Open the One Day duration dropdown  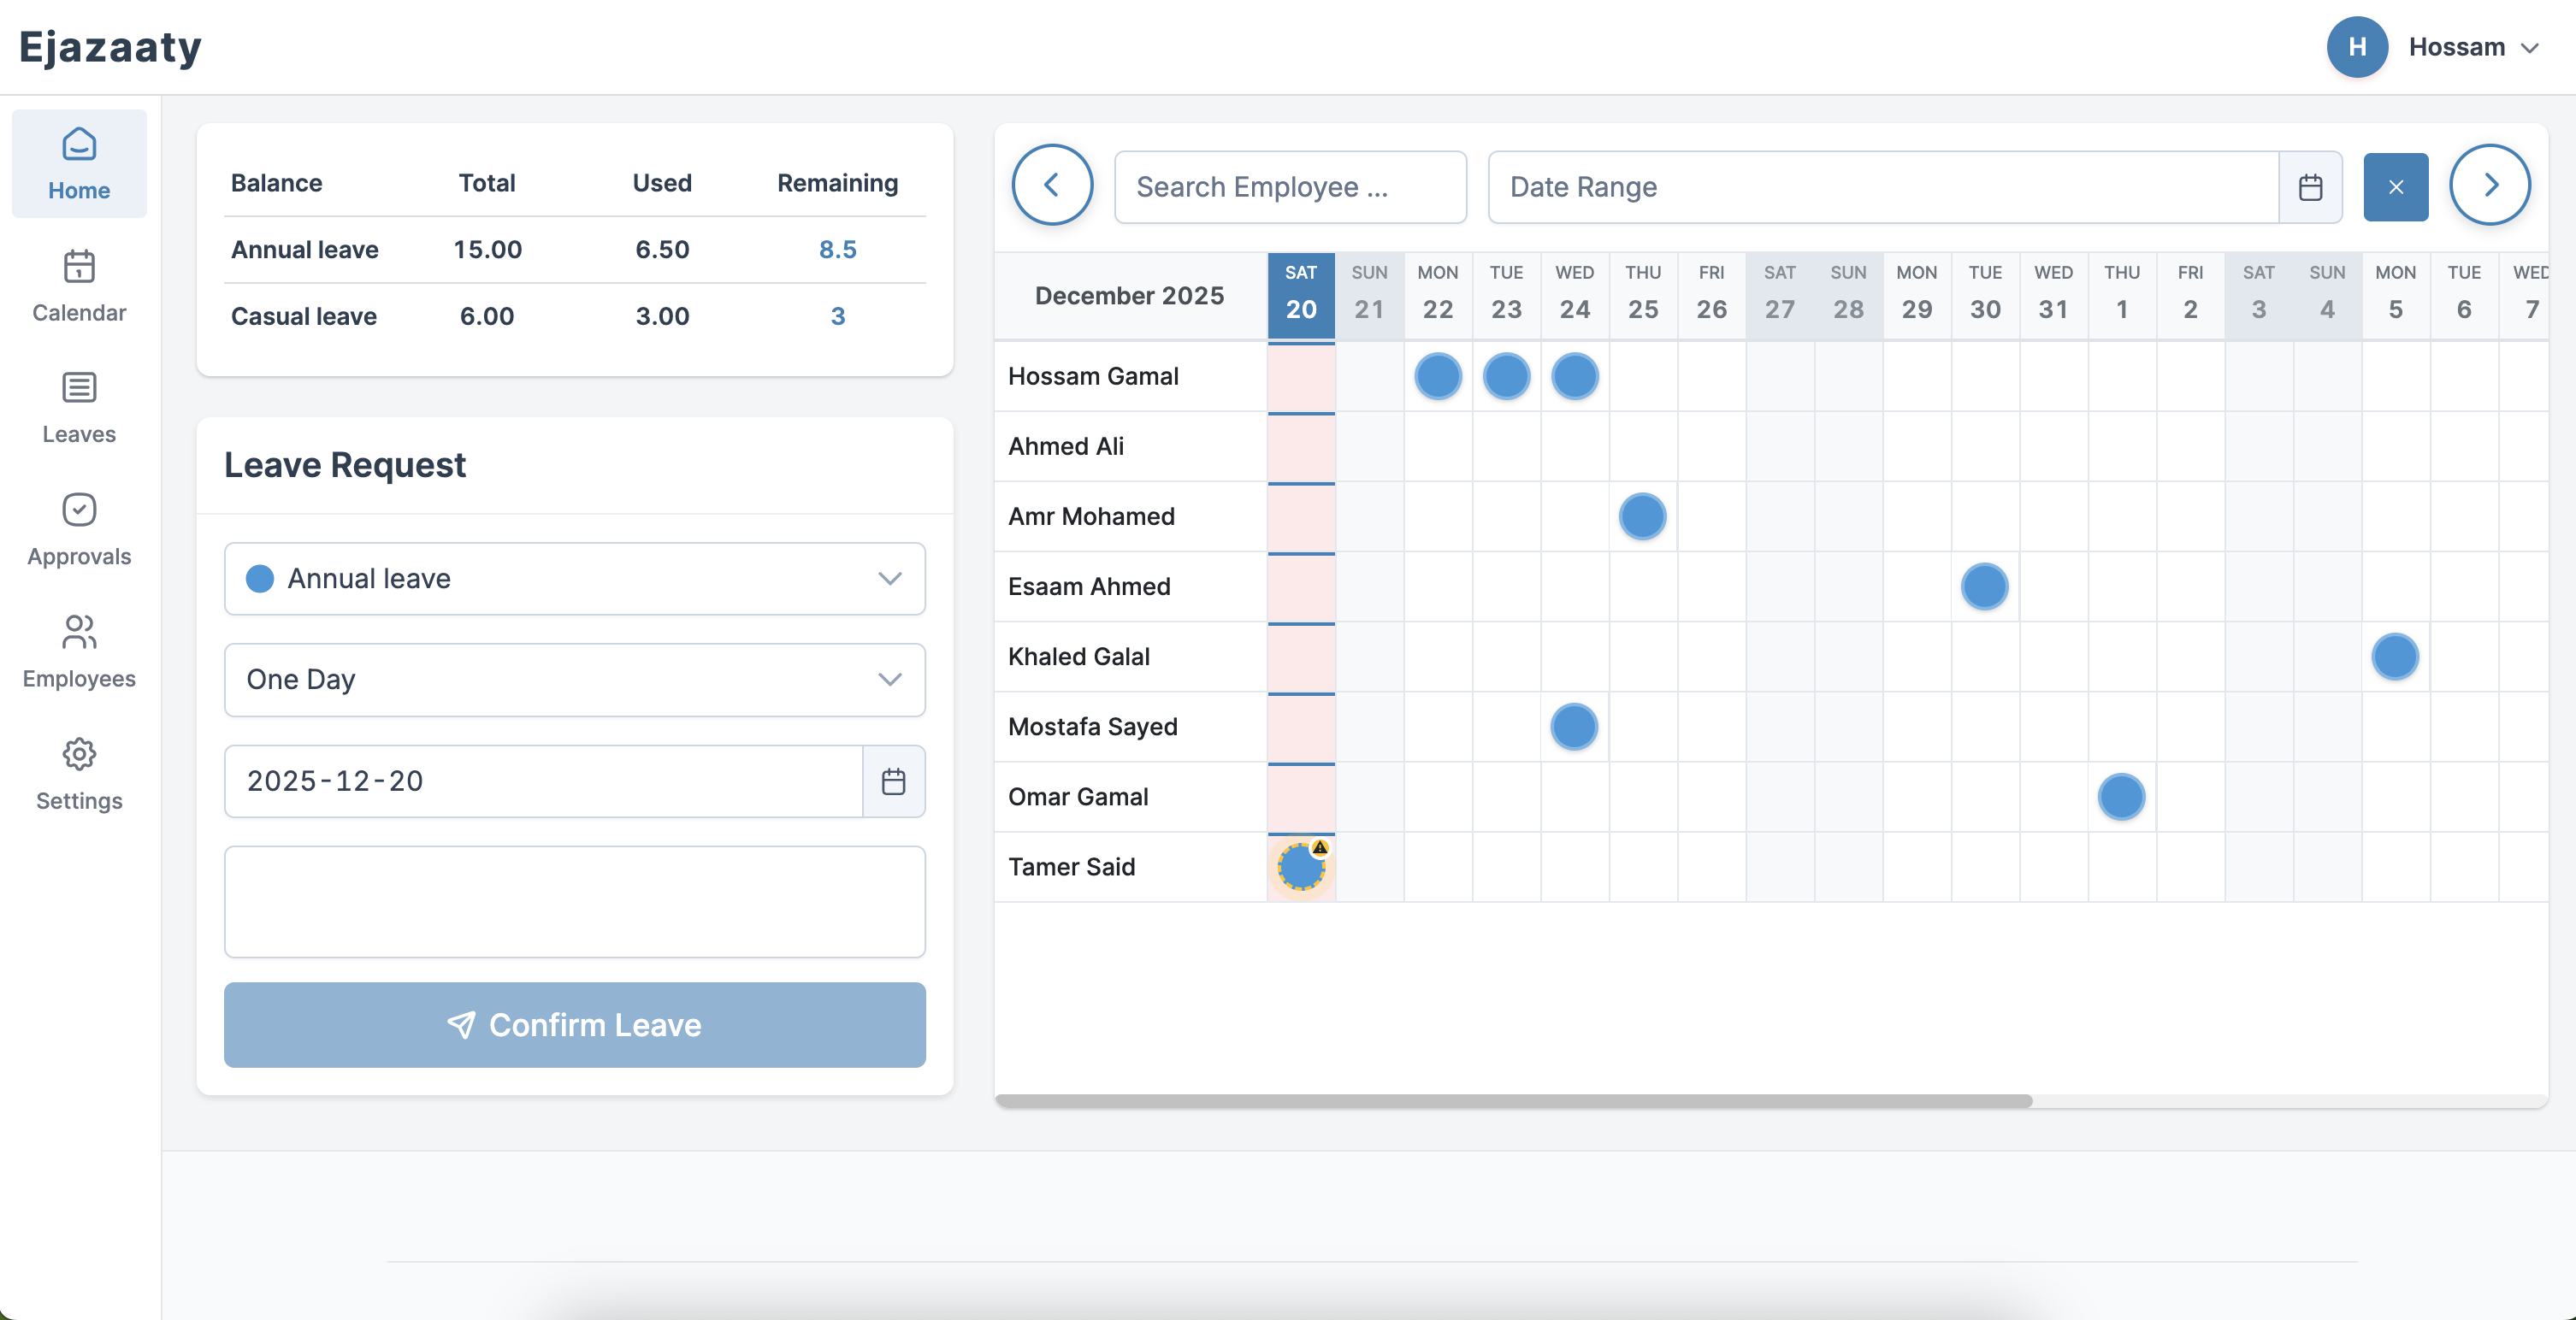pos(887,680)
